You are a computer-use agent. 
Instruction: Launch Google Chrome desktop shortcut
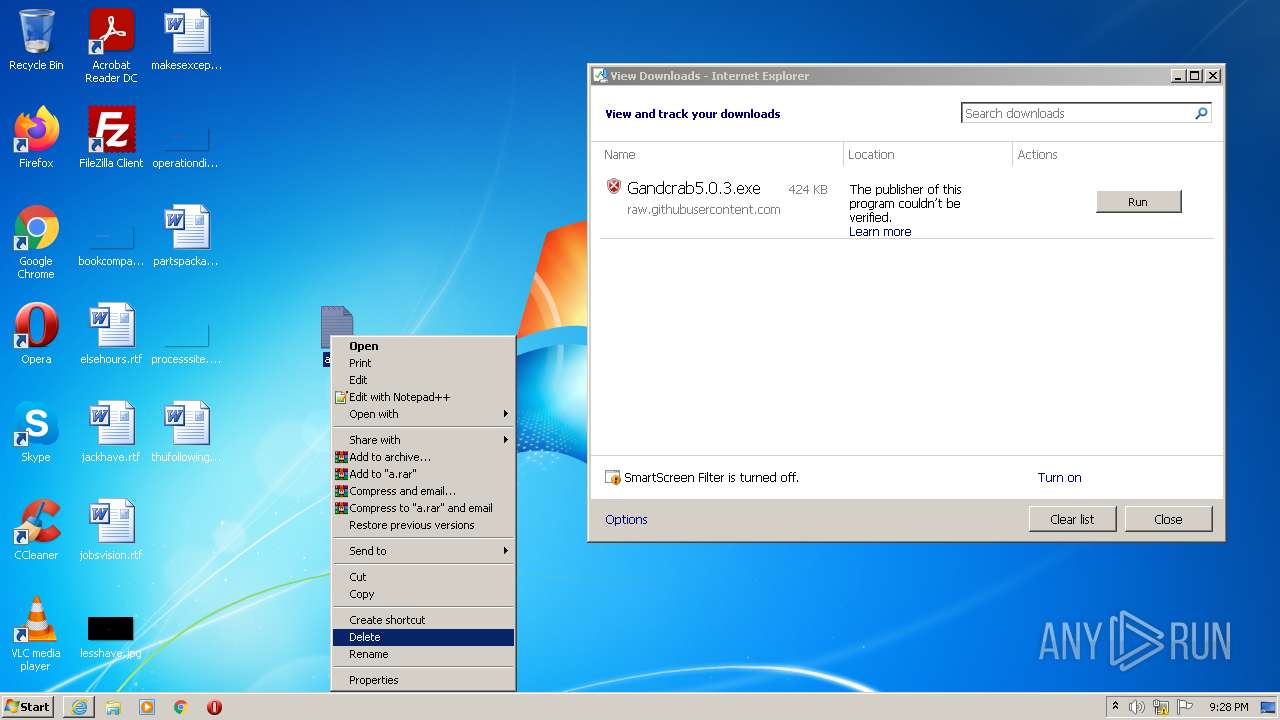click(x=36, y=242)
